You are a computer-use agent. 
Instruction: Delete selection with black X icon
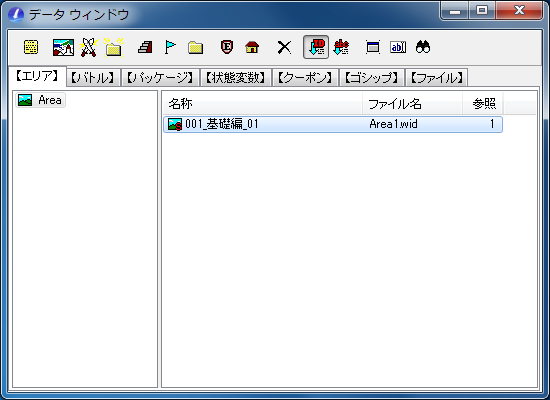[284, 47]
